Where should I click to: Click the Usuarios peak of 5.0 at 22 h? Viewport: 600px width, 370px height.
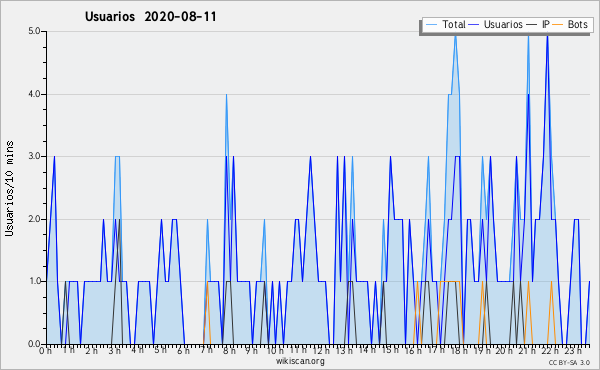547,35
